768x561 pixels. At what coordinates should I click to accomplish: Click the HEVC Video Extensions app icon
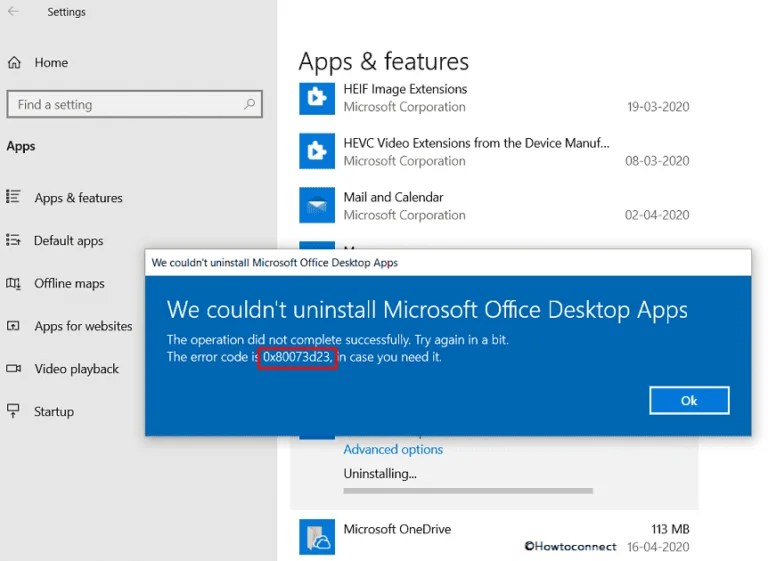click(x=317, y=151)
